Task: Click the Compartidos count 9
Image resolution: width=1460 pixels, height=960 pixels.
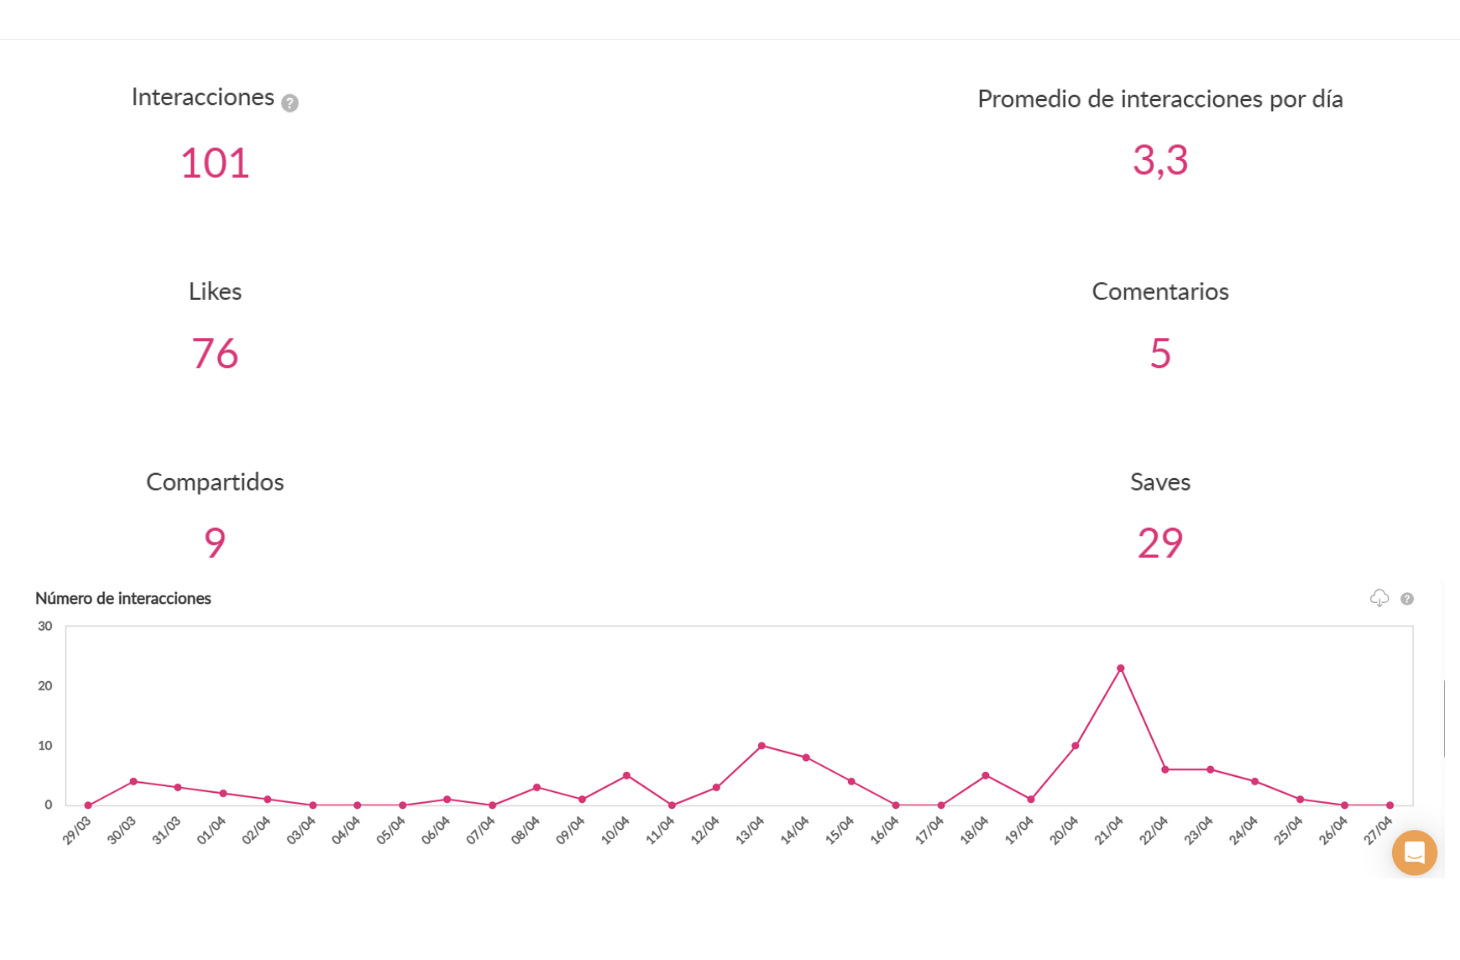Action: point(215,543)
